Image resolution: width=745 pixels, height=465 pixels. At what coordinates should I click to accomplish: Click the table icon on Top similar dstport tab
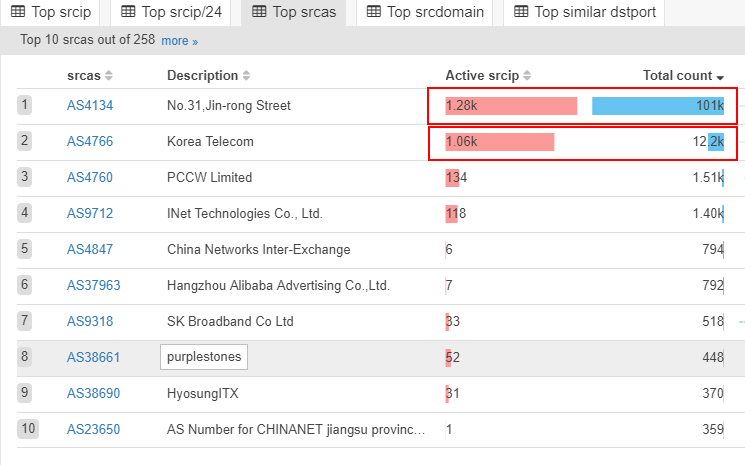click(521, 12)
